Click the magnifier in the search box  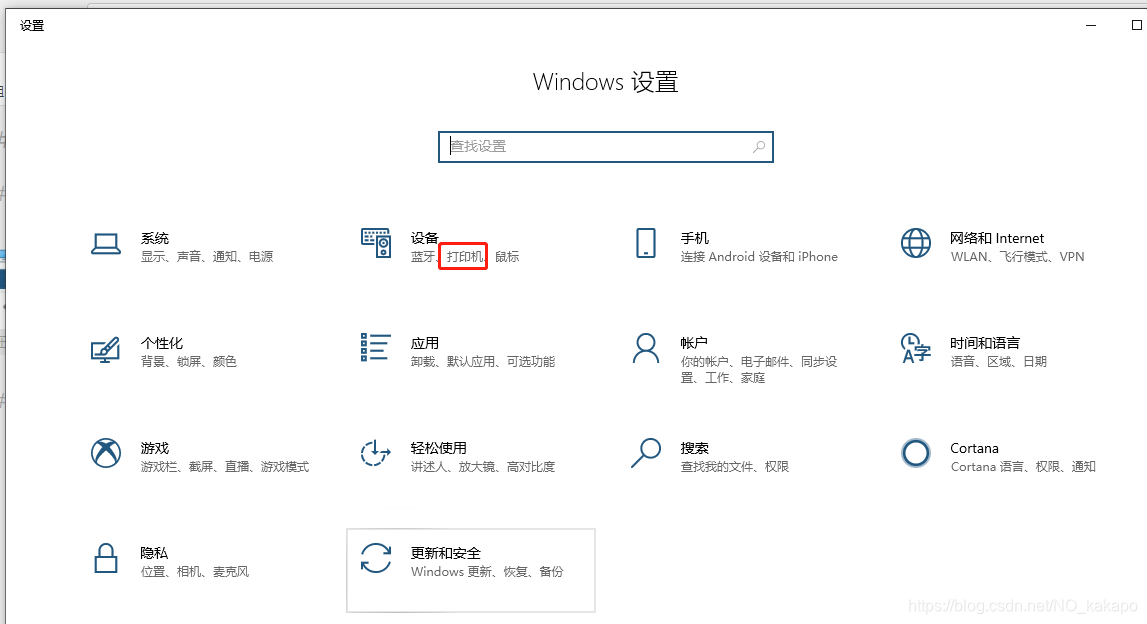(x=759, y=146)
